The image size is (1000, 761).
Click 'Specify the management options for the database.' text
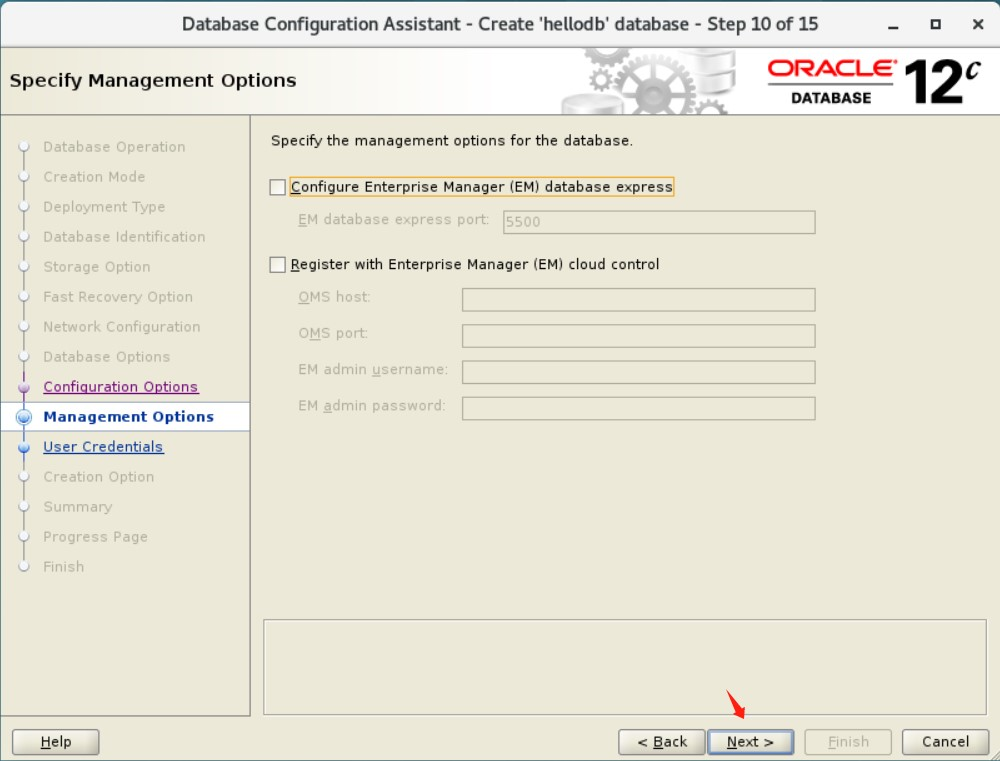[452, 141]
